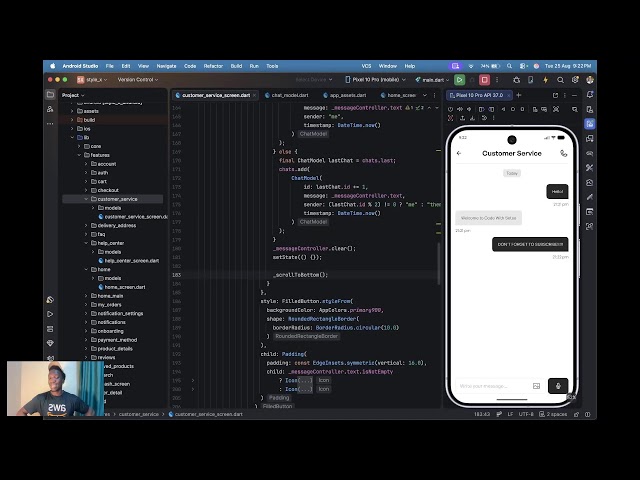Show hidden editor tabs dropdown chevron
Viewport: 640px width, 480px height.
coord(424,95)
